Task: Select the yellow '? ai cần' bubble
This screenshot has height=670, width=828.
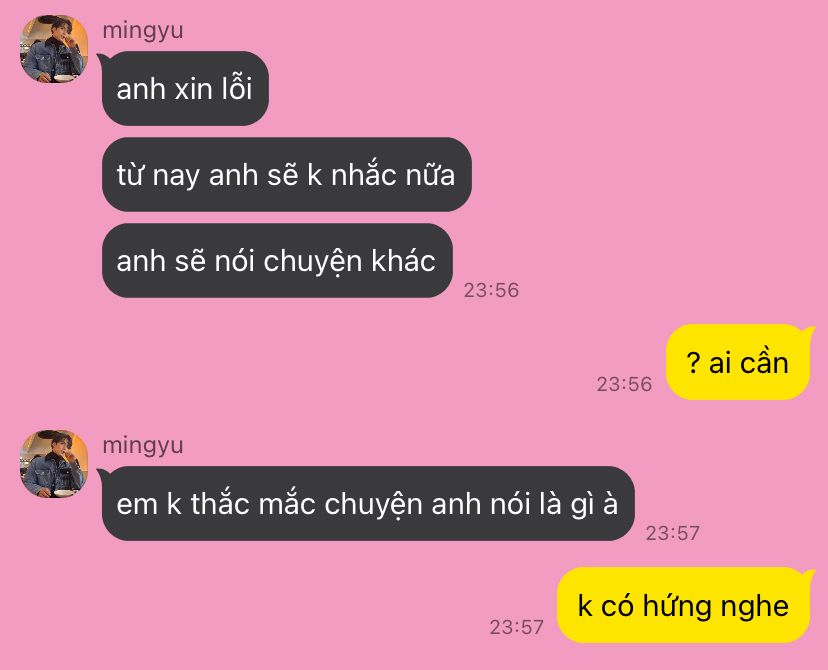Action: pyautogui.click(x=738, y=362)
